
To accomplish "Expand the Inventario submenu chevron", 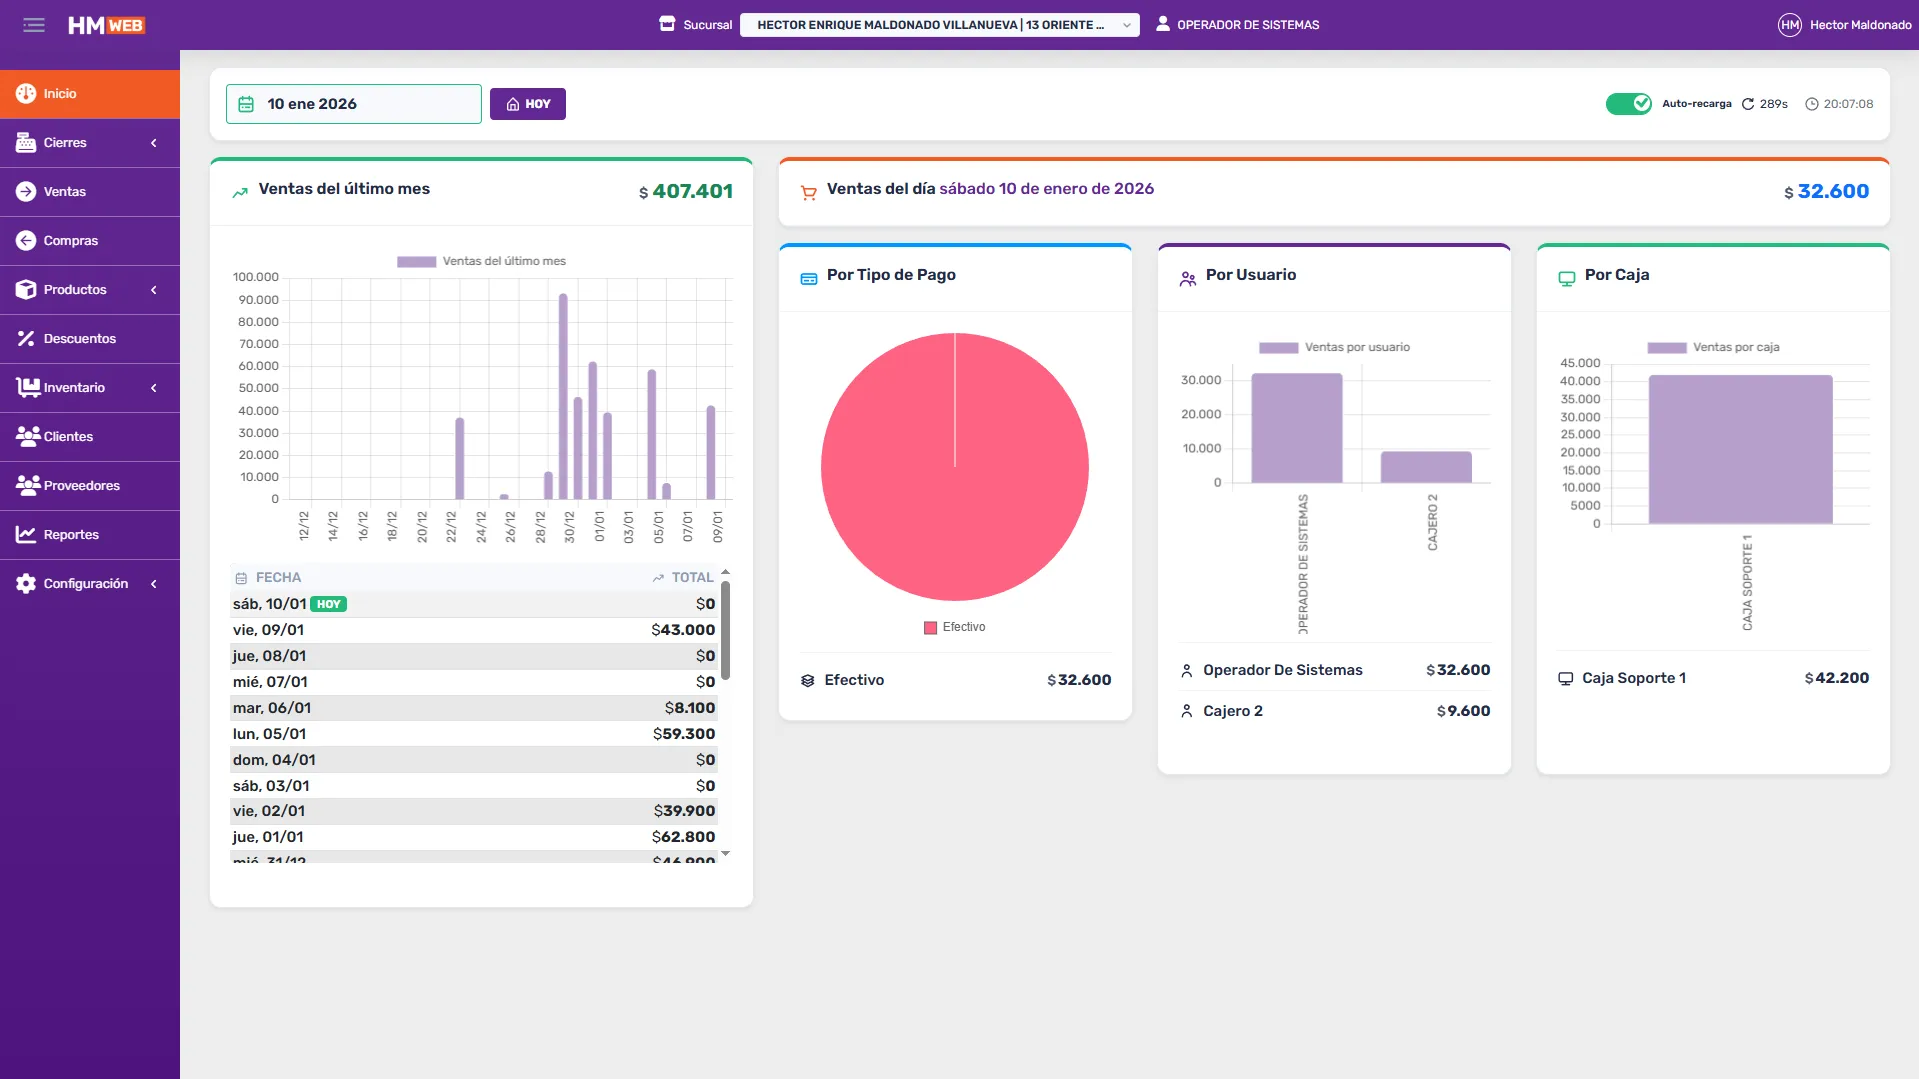I will (x=153, y=388).
